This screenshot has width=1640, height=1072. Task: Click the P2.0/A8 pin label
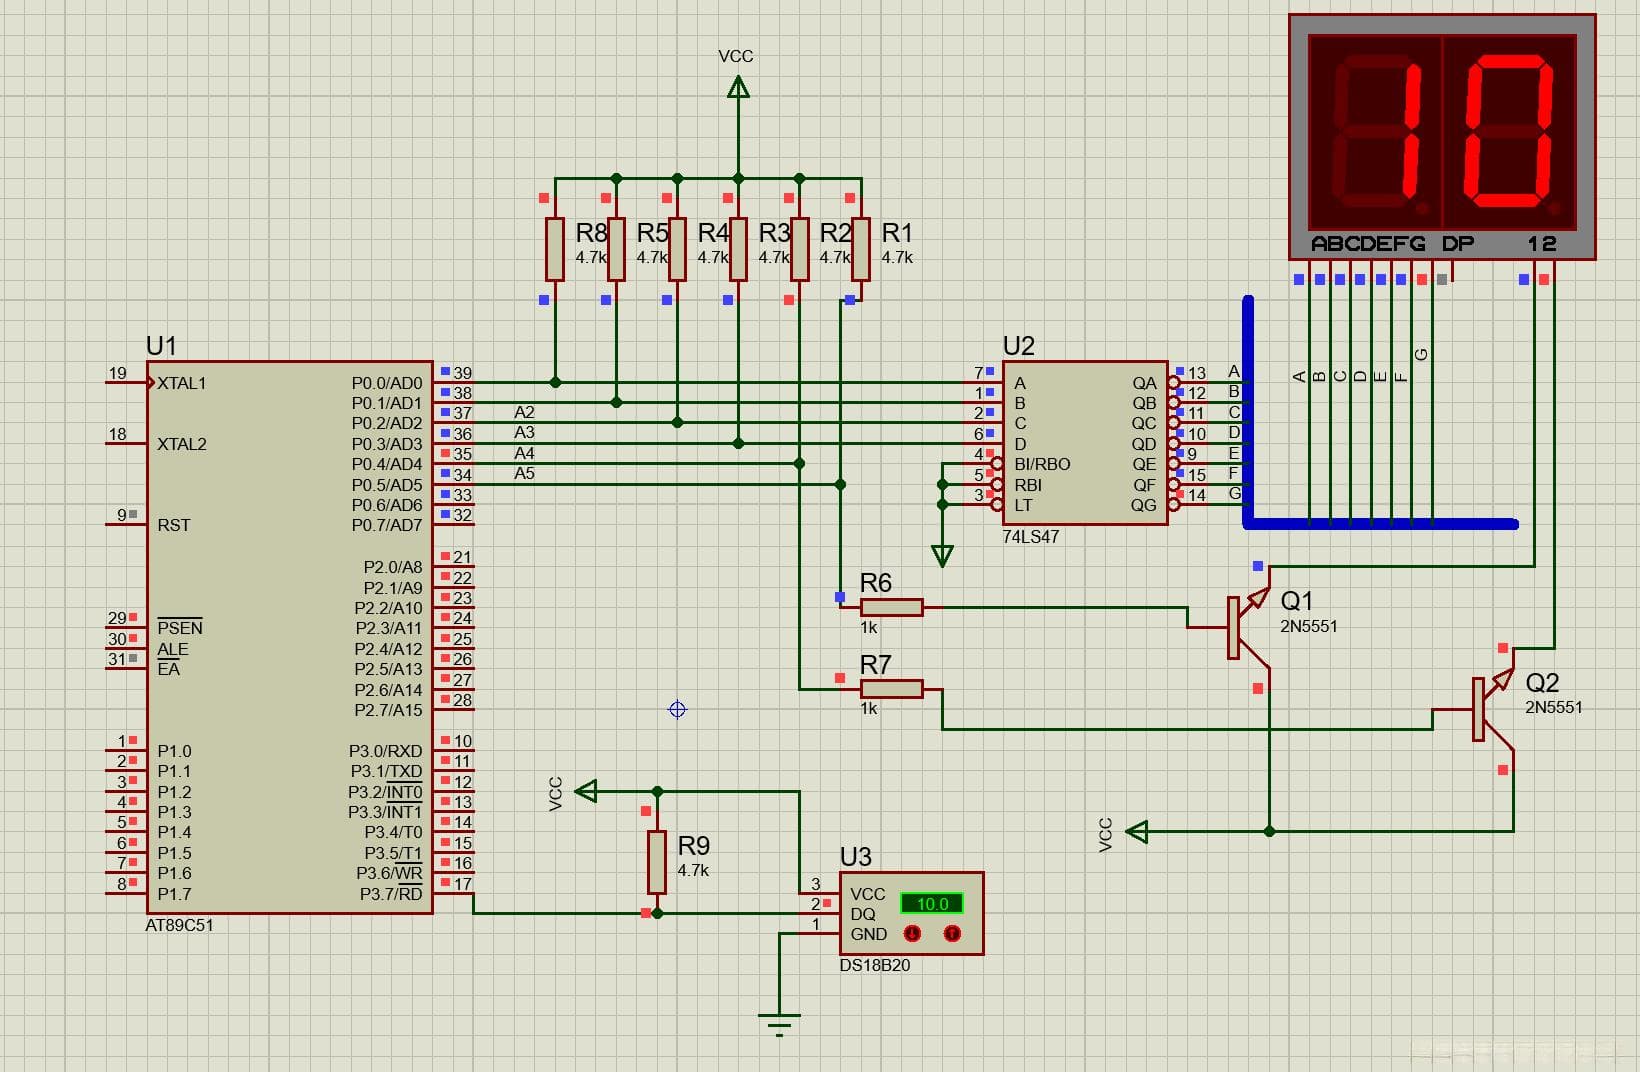tap(393, 567)
